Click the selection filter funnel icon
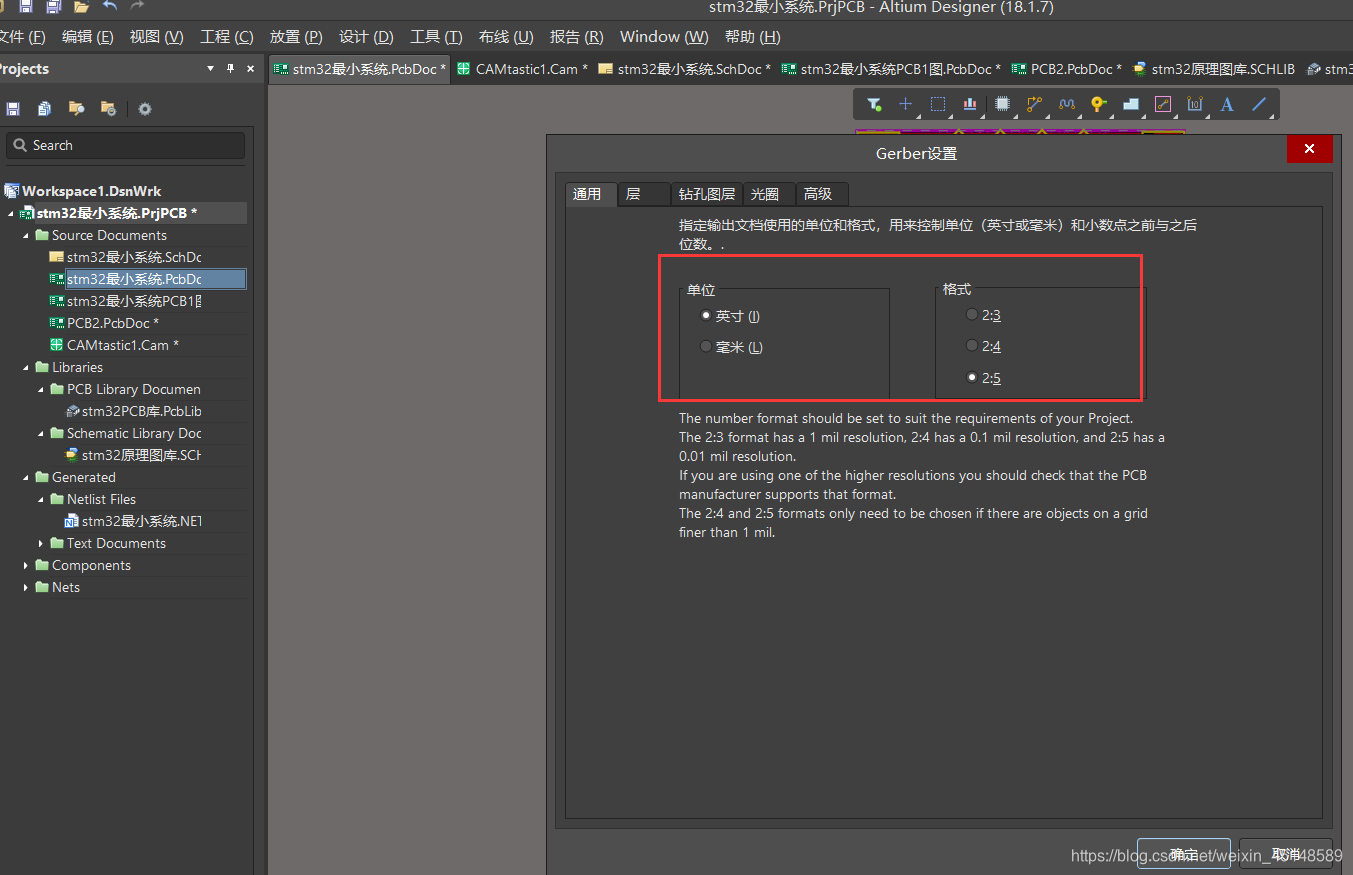This screenshot has height=875, width=1353. point(874,104)
